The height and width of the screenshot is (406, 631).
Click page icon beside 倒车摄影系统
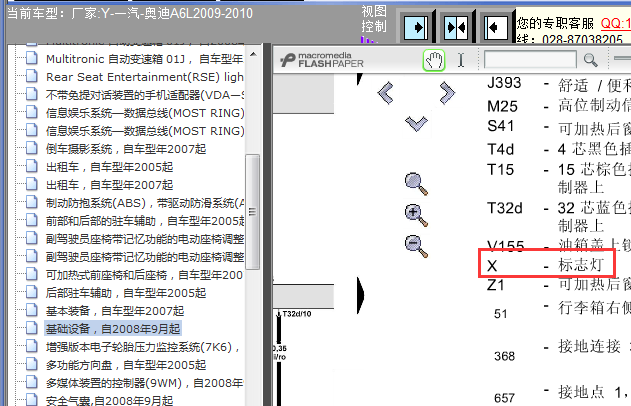[32, 148]
